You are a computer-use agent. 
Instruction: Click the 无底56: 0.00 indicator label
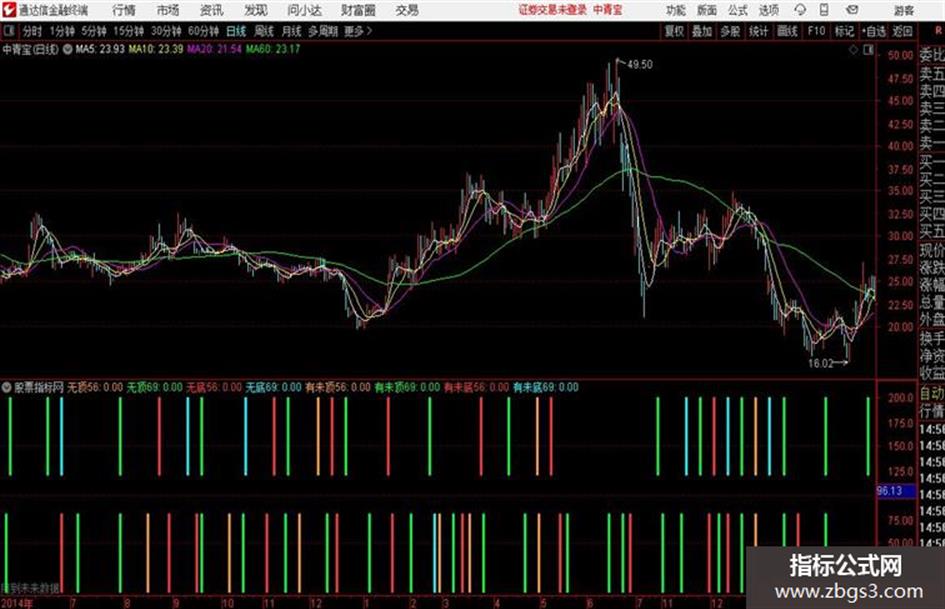[x=214, y=387]
